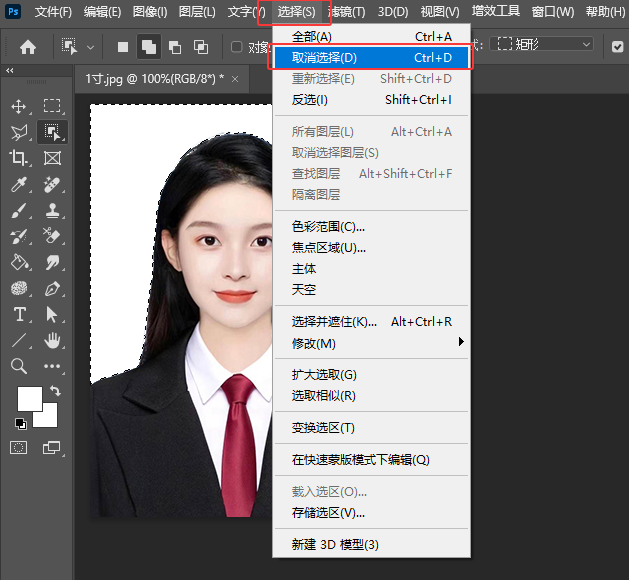The image size is (629, 580).
Task: Swap foreground and background colors
Action: [x=54, y=390]
